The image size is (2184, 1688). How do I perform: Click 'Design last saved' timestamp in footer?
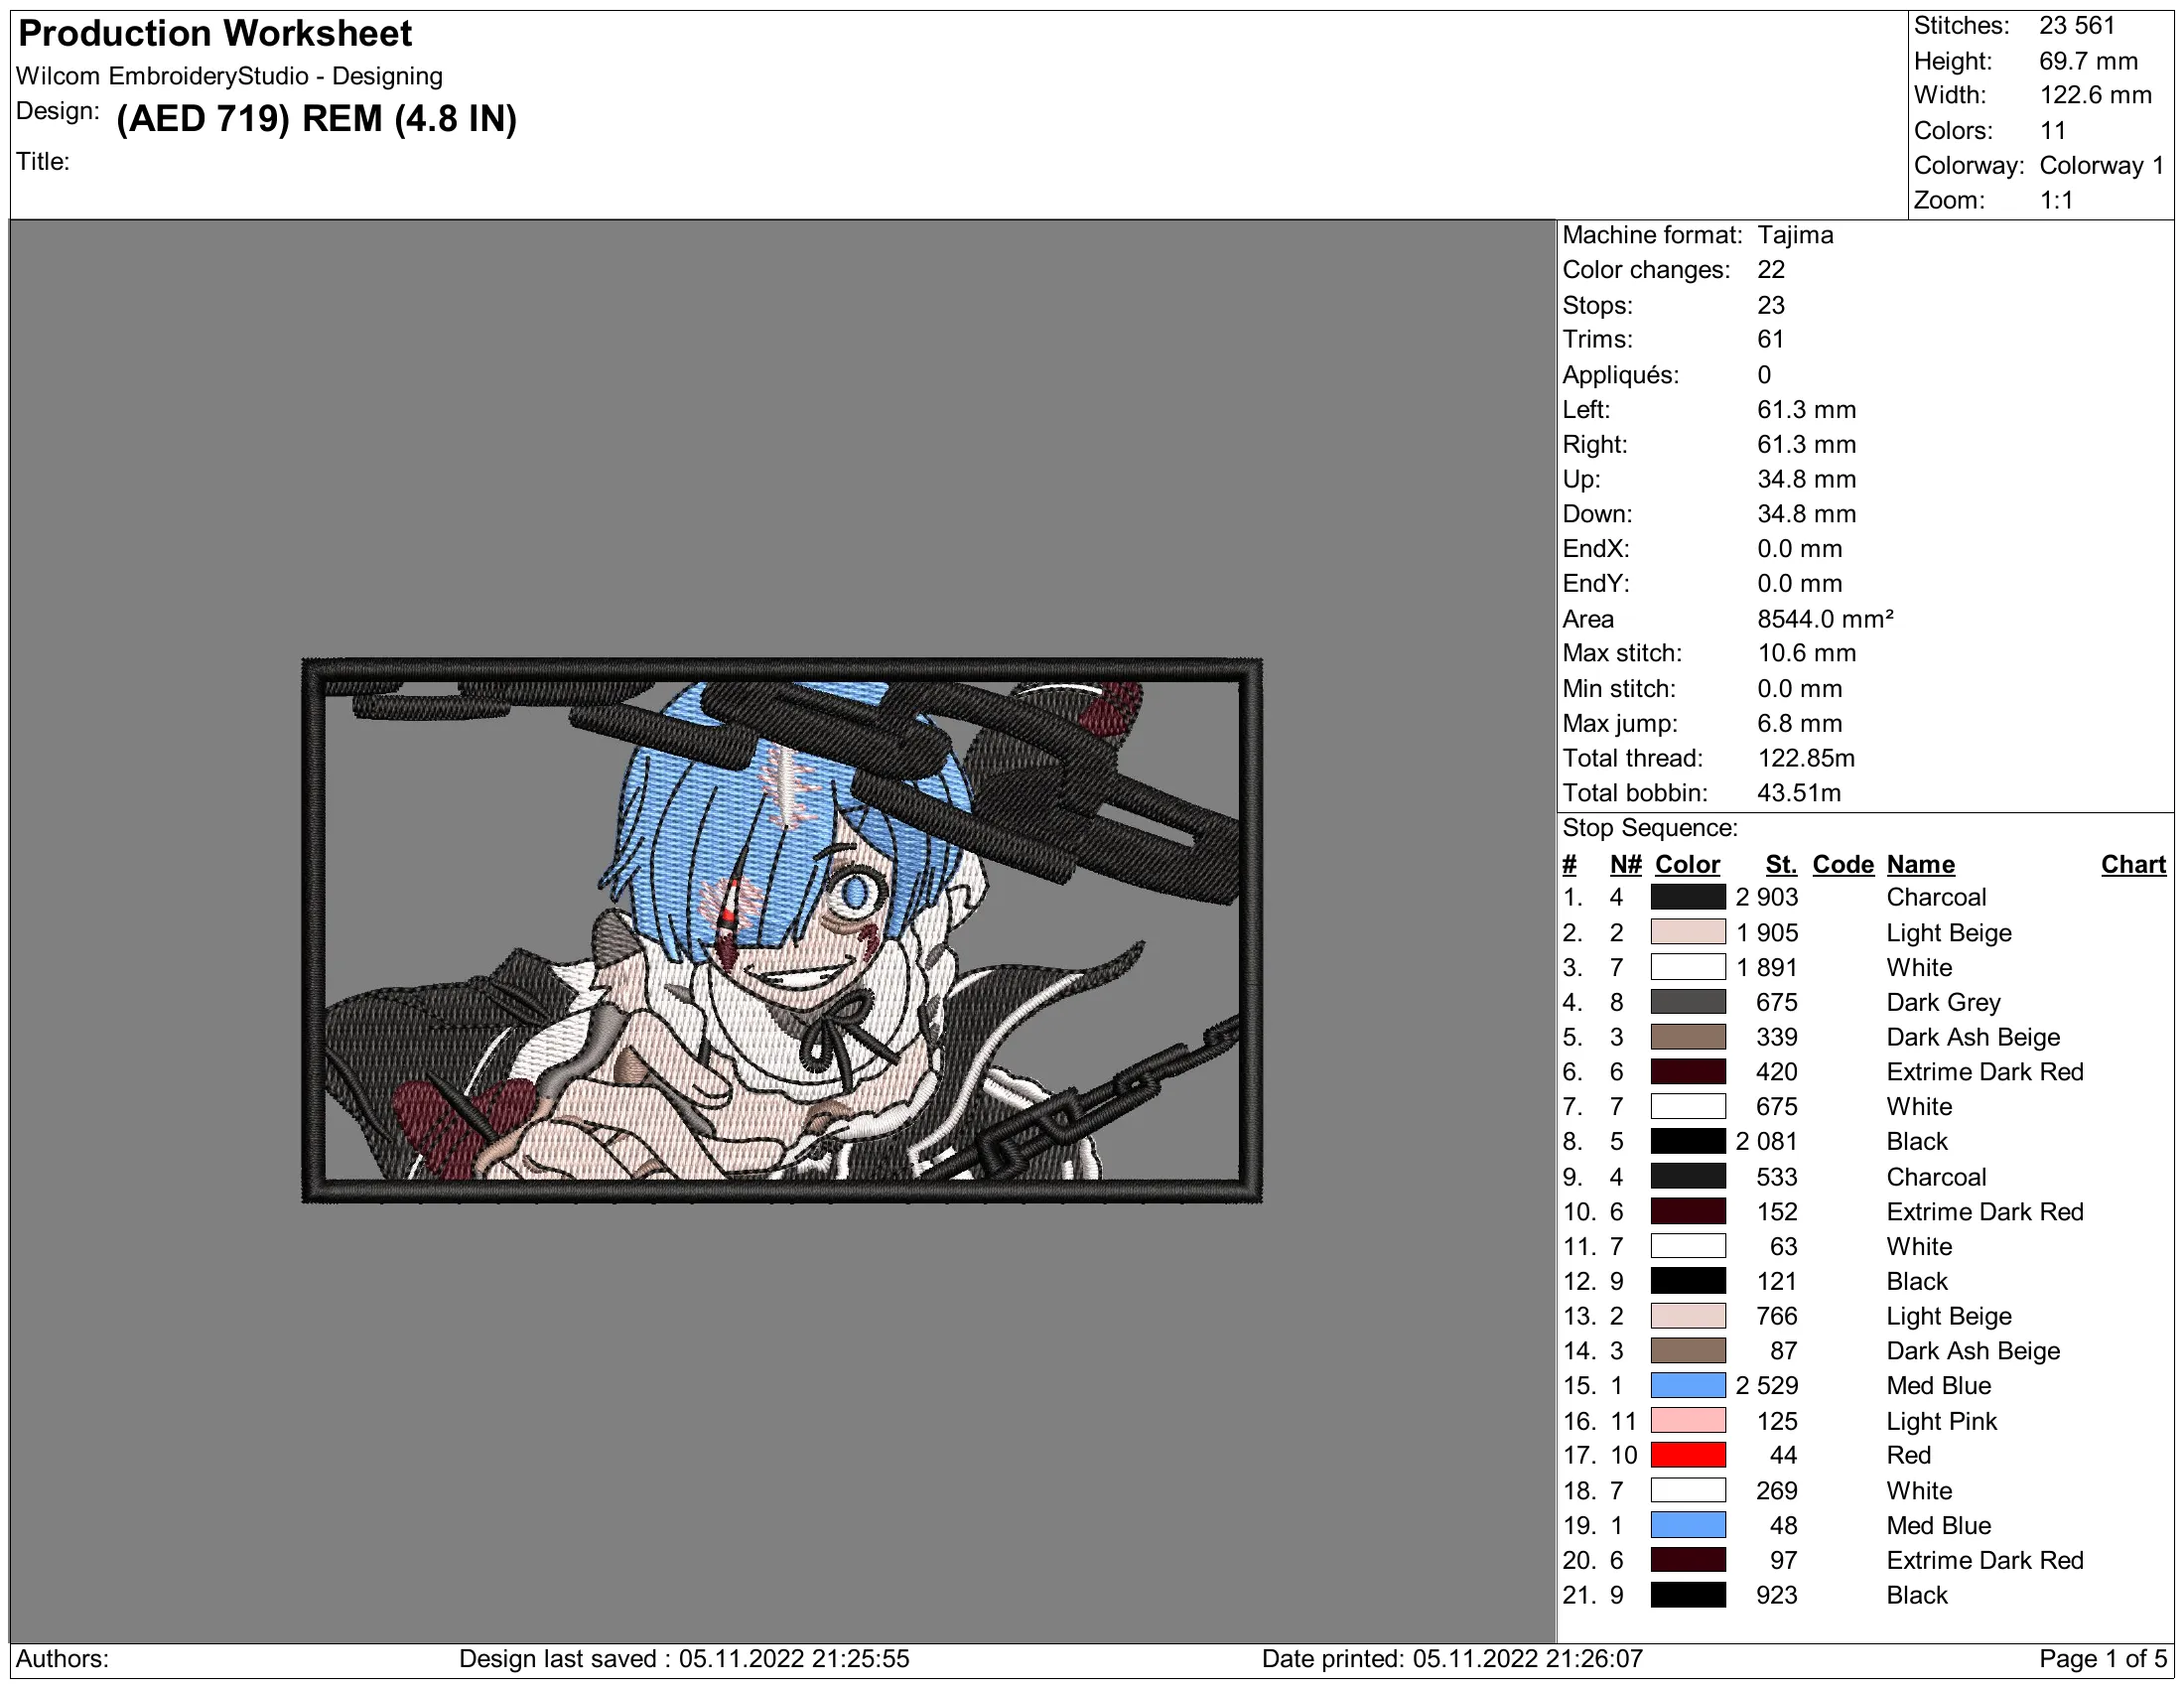[x=684, y=1659]
